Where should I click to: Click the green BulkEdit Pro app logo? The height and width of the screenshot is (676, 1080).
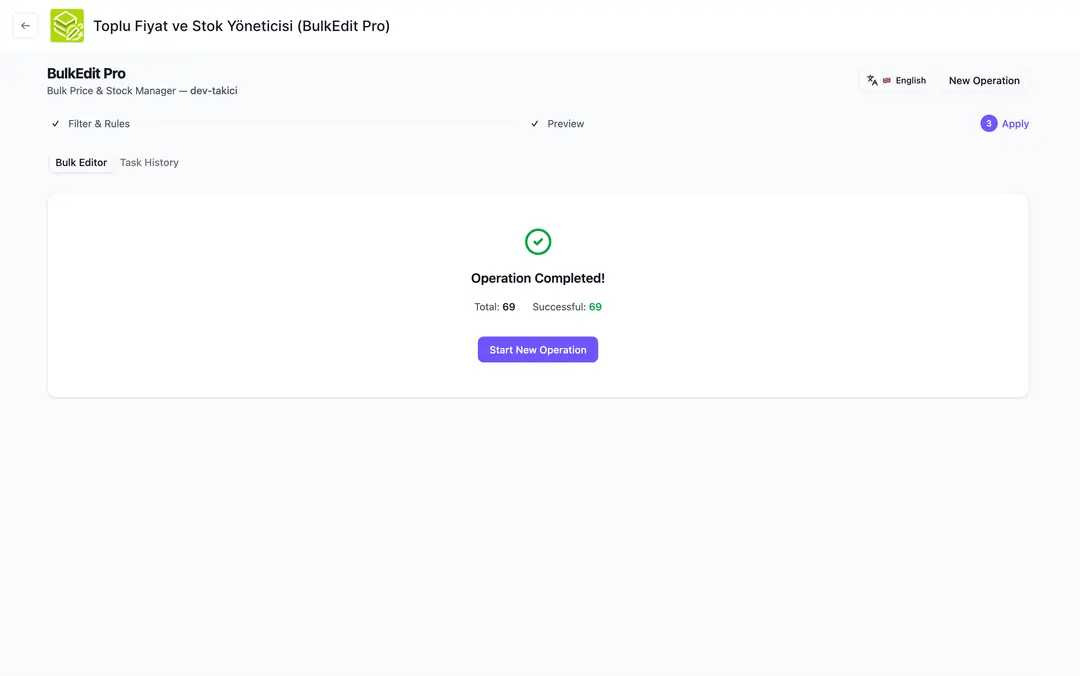[67, 26]
